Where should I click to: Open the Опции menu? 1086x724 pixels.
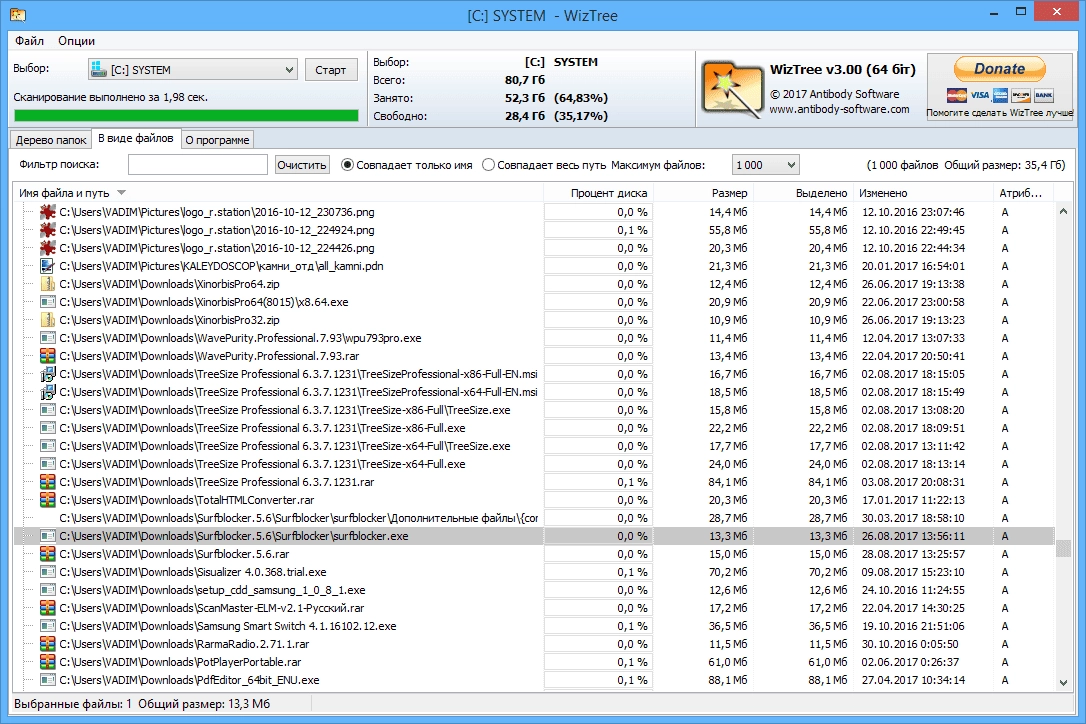point(76,41)
